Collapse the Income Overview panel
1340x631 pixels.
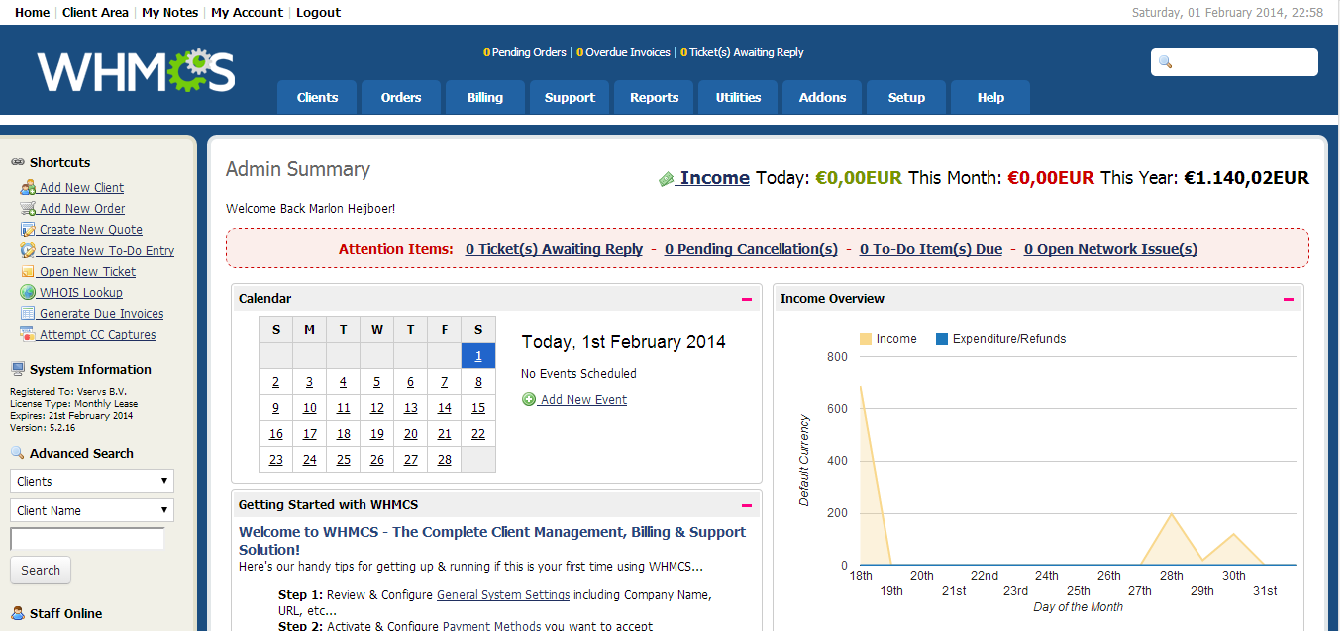click(1289, 299)
